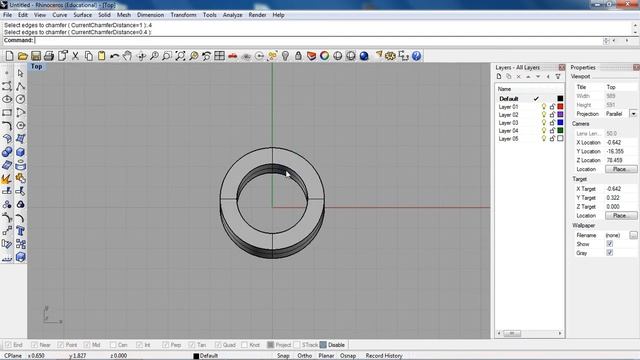
Task: Print using the printer toolbar icon
Action: pos(49,56)
